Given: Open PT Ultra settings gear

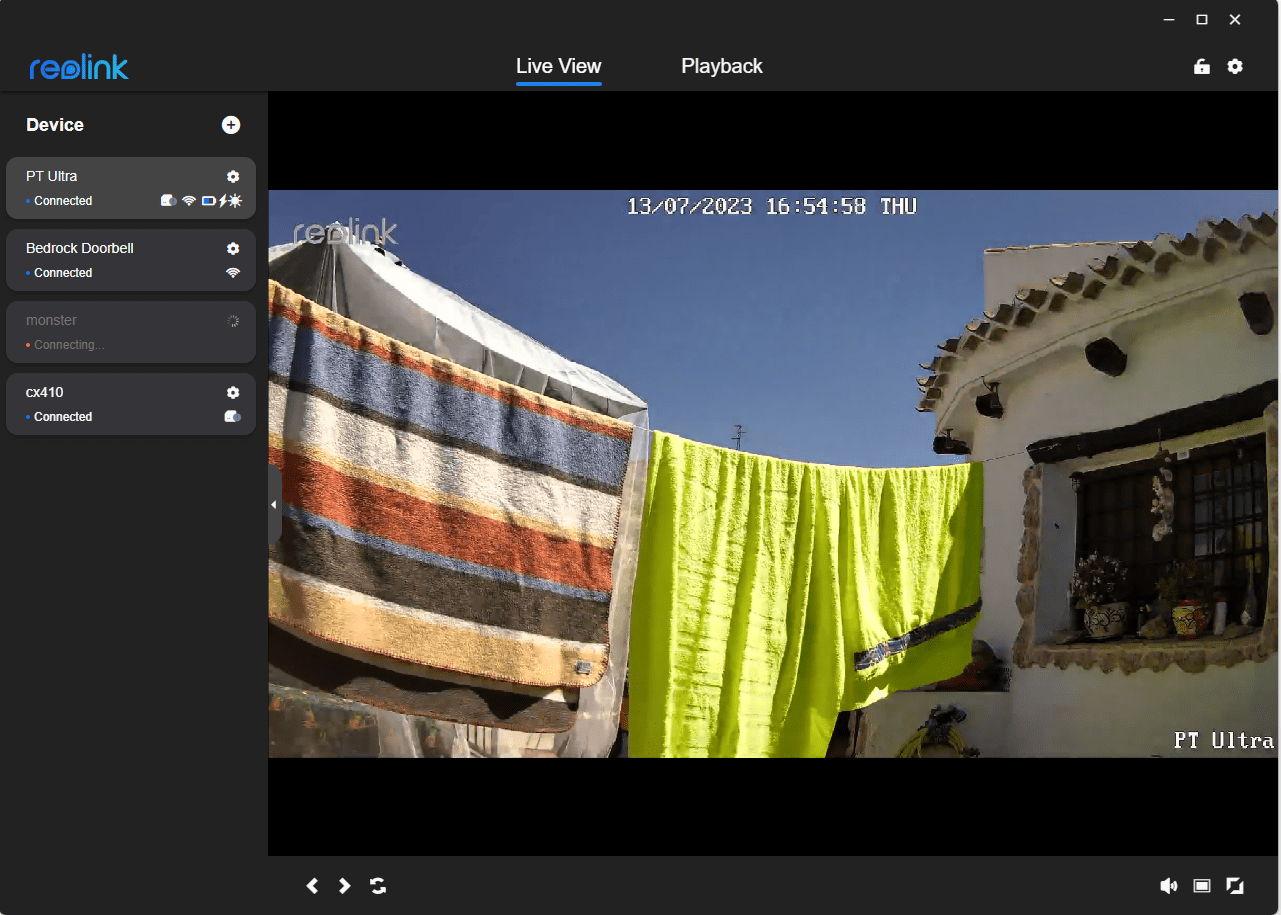Looking at the screenshot, I should click(233, 177).
